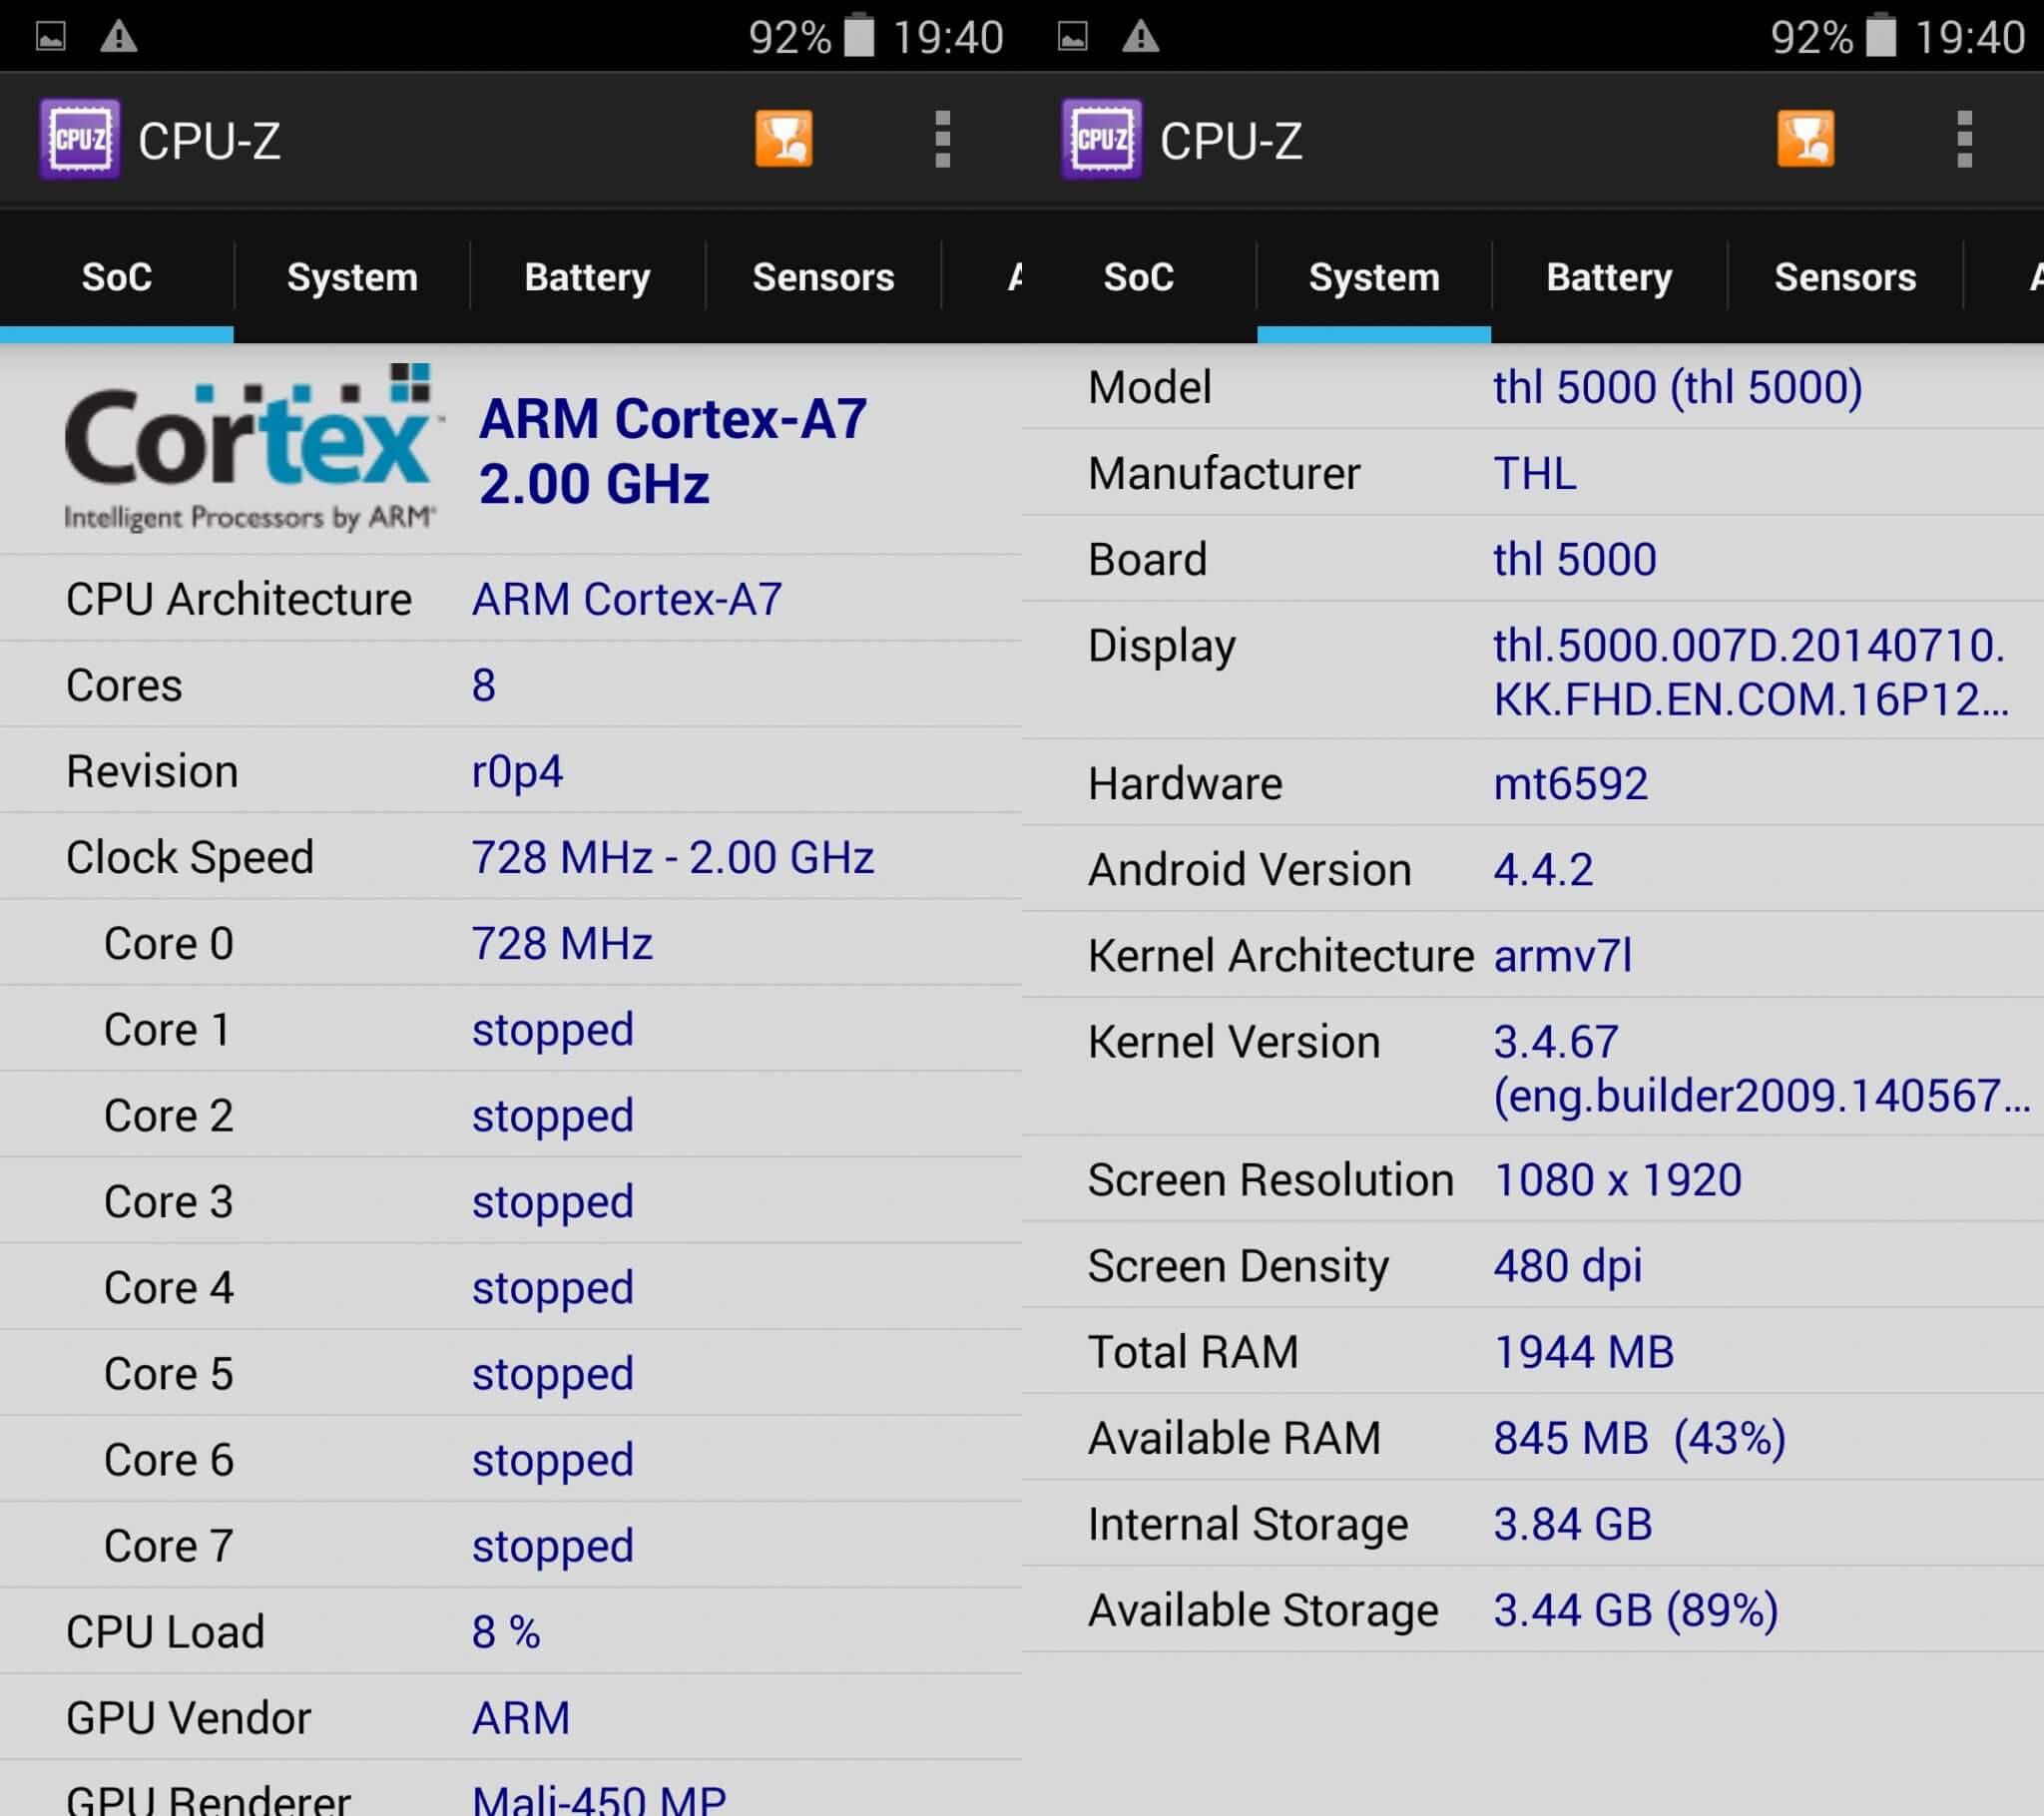The width and height of the screenshot is (2044, 1816).
Task: Open the trophy validation icon in the right screen
Action: (1806, 139)
